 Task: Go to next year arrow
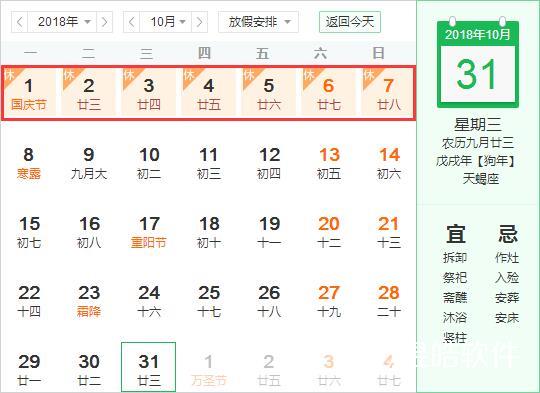(x=104, y=22)
